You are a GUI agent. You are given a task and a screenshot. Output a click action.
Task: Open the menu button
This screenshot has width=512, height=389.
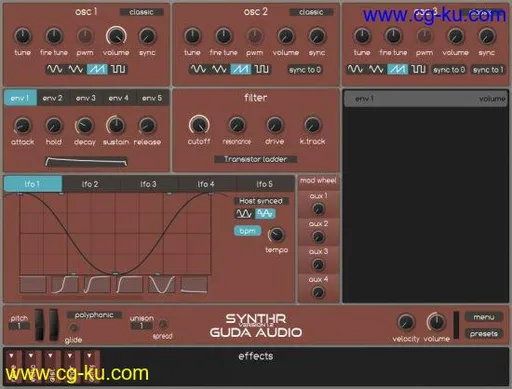click(484, 317)
